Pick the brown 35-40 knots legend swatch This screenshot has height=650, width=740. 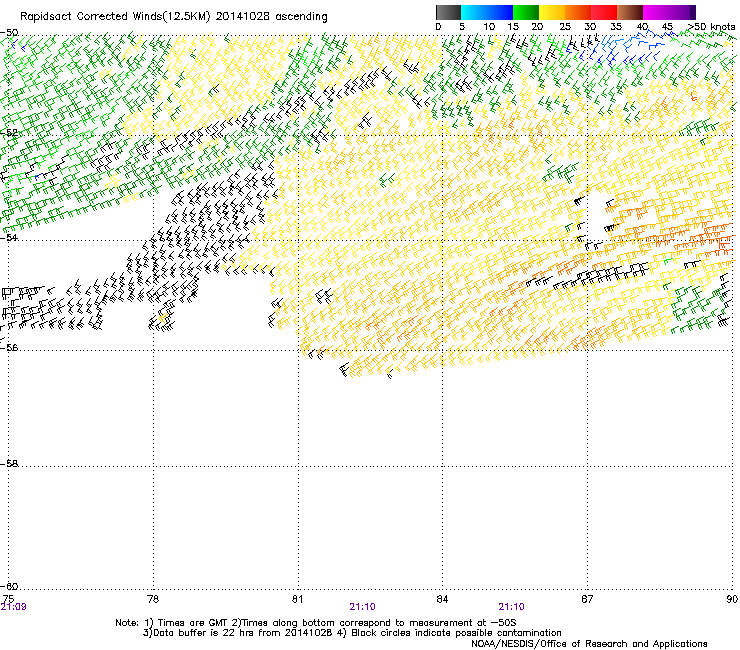(630, 12)
